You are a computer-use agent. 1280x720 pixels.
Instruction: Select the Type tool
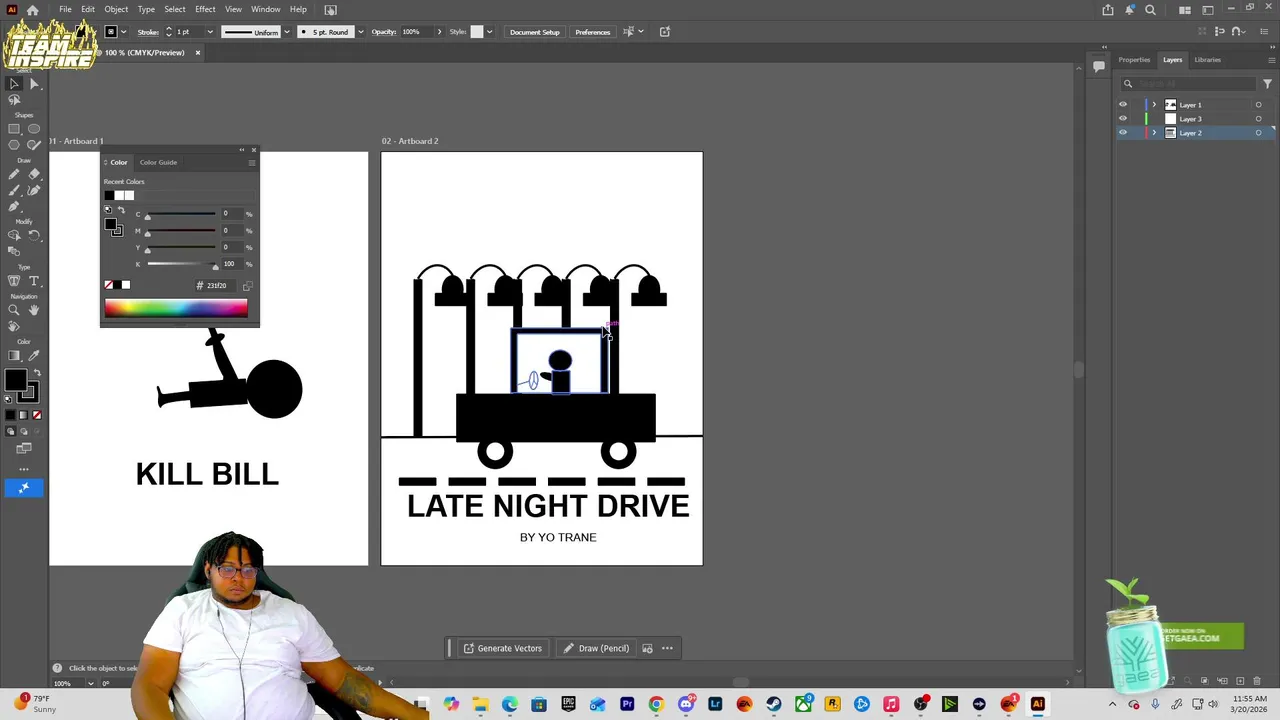click(34, 281)
